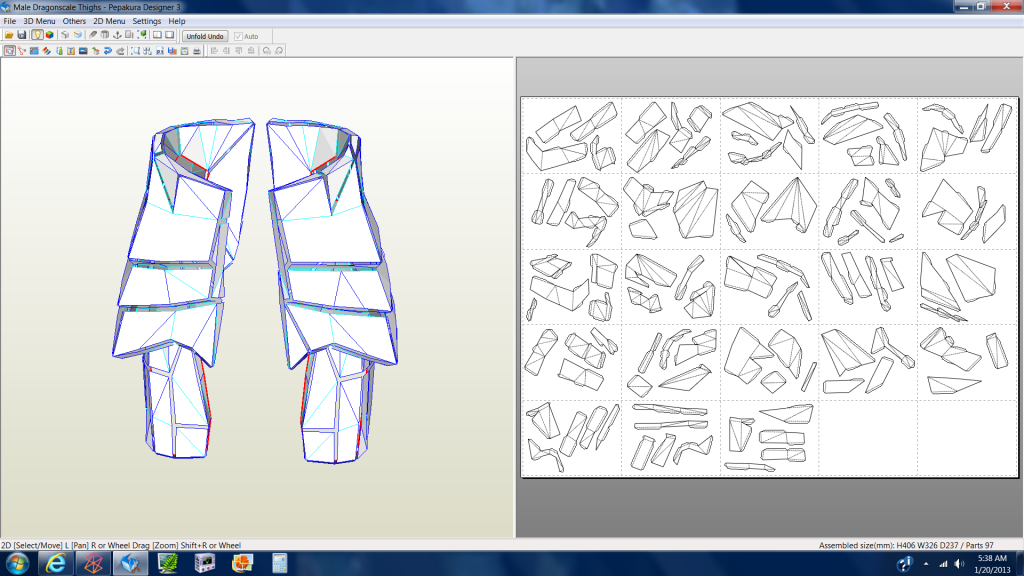The width and height of the screenshot is (1024, 576).
Task: Click the blue window icon in second toolbar
Action: pos(34,51)
